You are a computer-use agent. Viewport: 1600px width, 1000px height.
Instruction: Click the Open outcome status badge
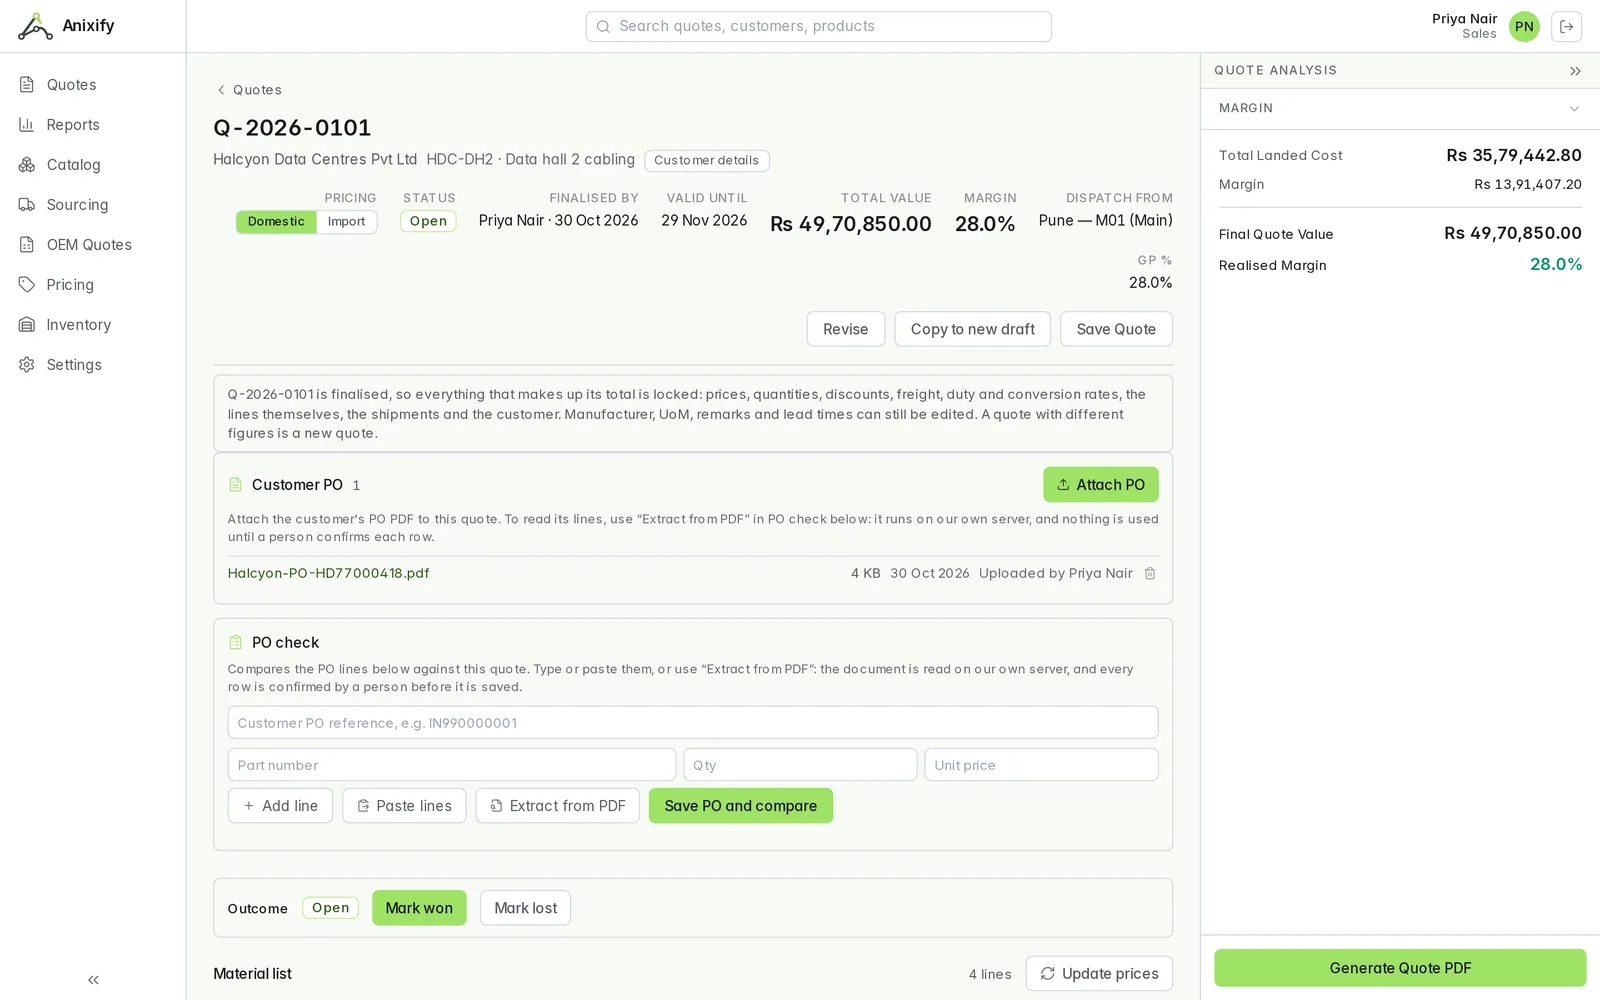click(330, 908)
